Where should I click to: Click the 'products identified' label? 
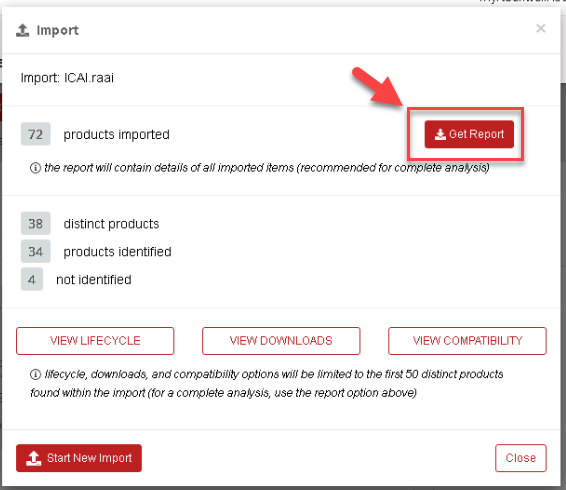[117, 252]
